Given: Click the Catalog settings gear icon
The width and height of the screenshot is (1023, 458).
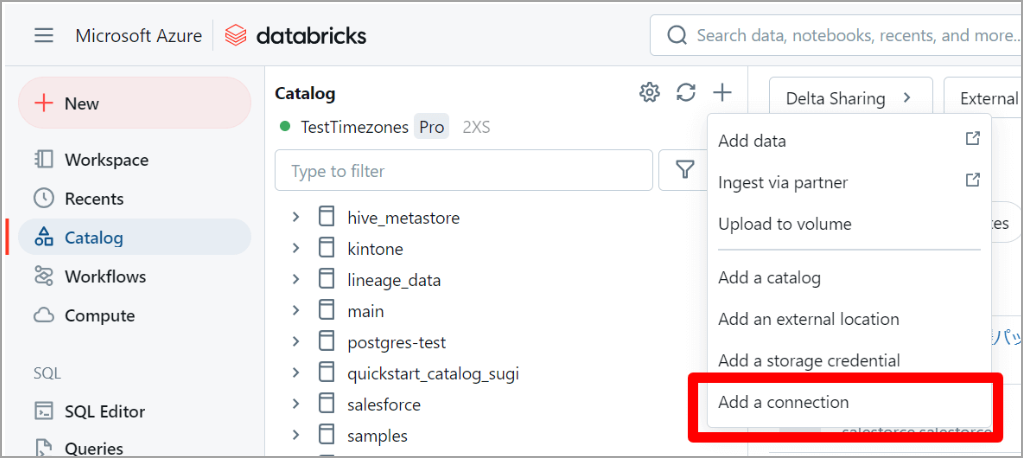Looking at the screenshot, I should click(x=649, y=93).
